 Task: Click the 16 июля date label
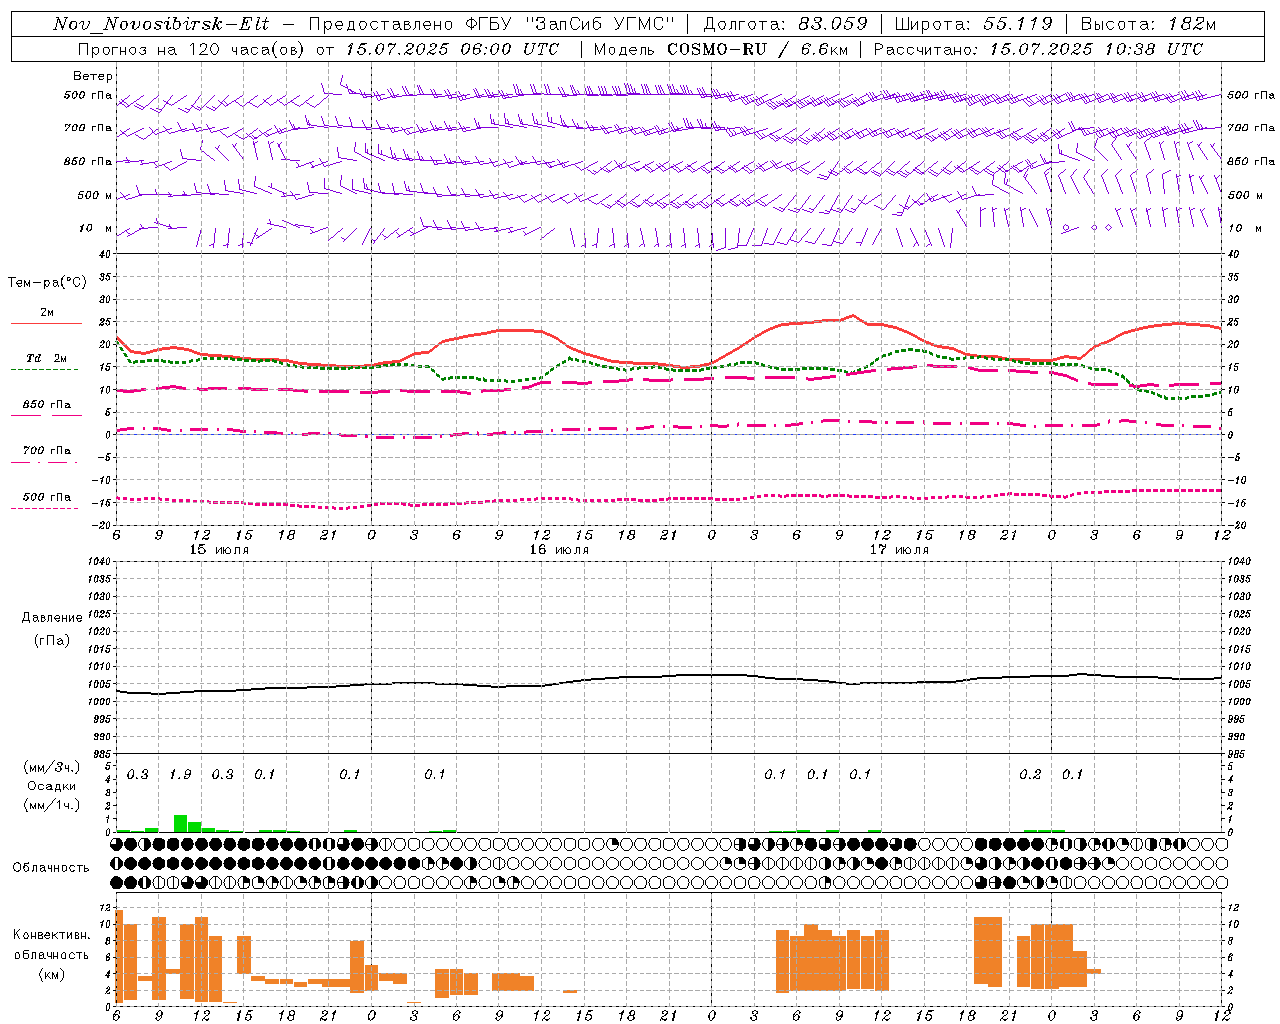[559, 550]
